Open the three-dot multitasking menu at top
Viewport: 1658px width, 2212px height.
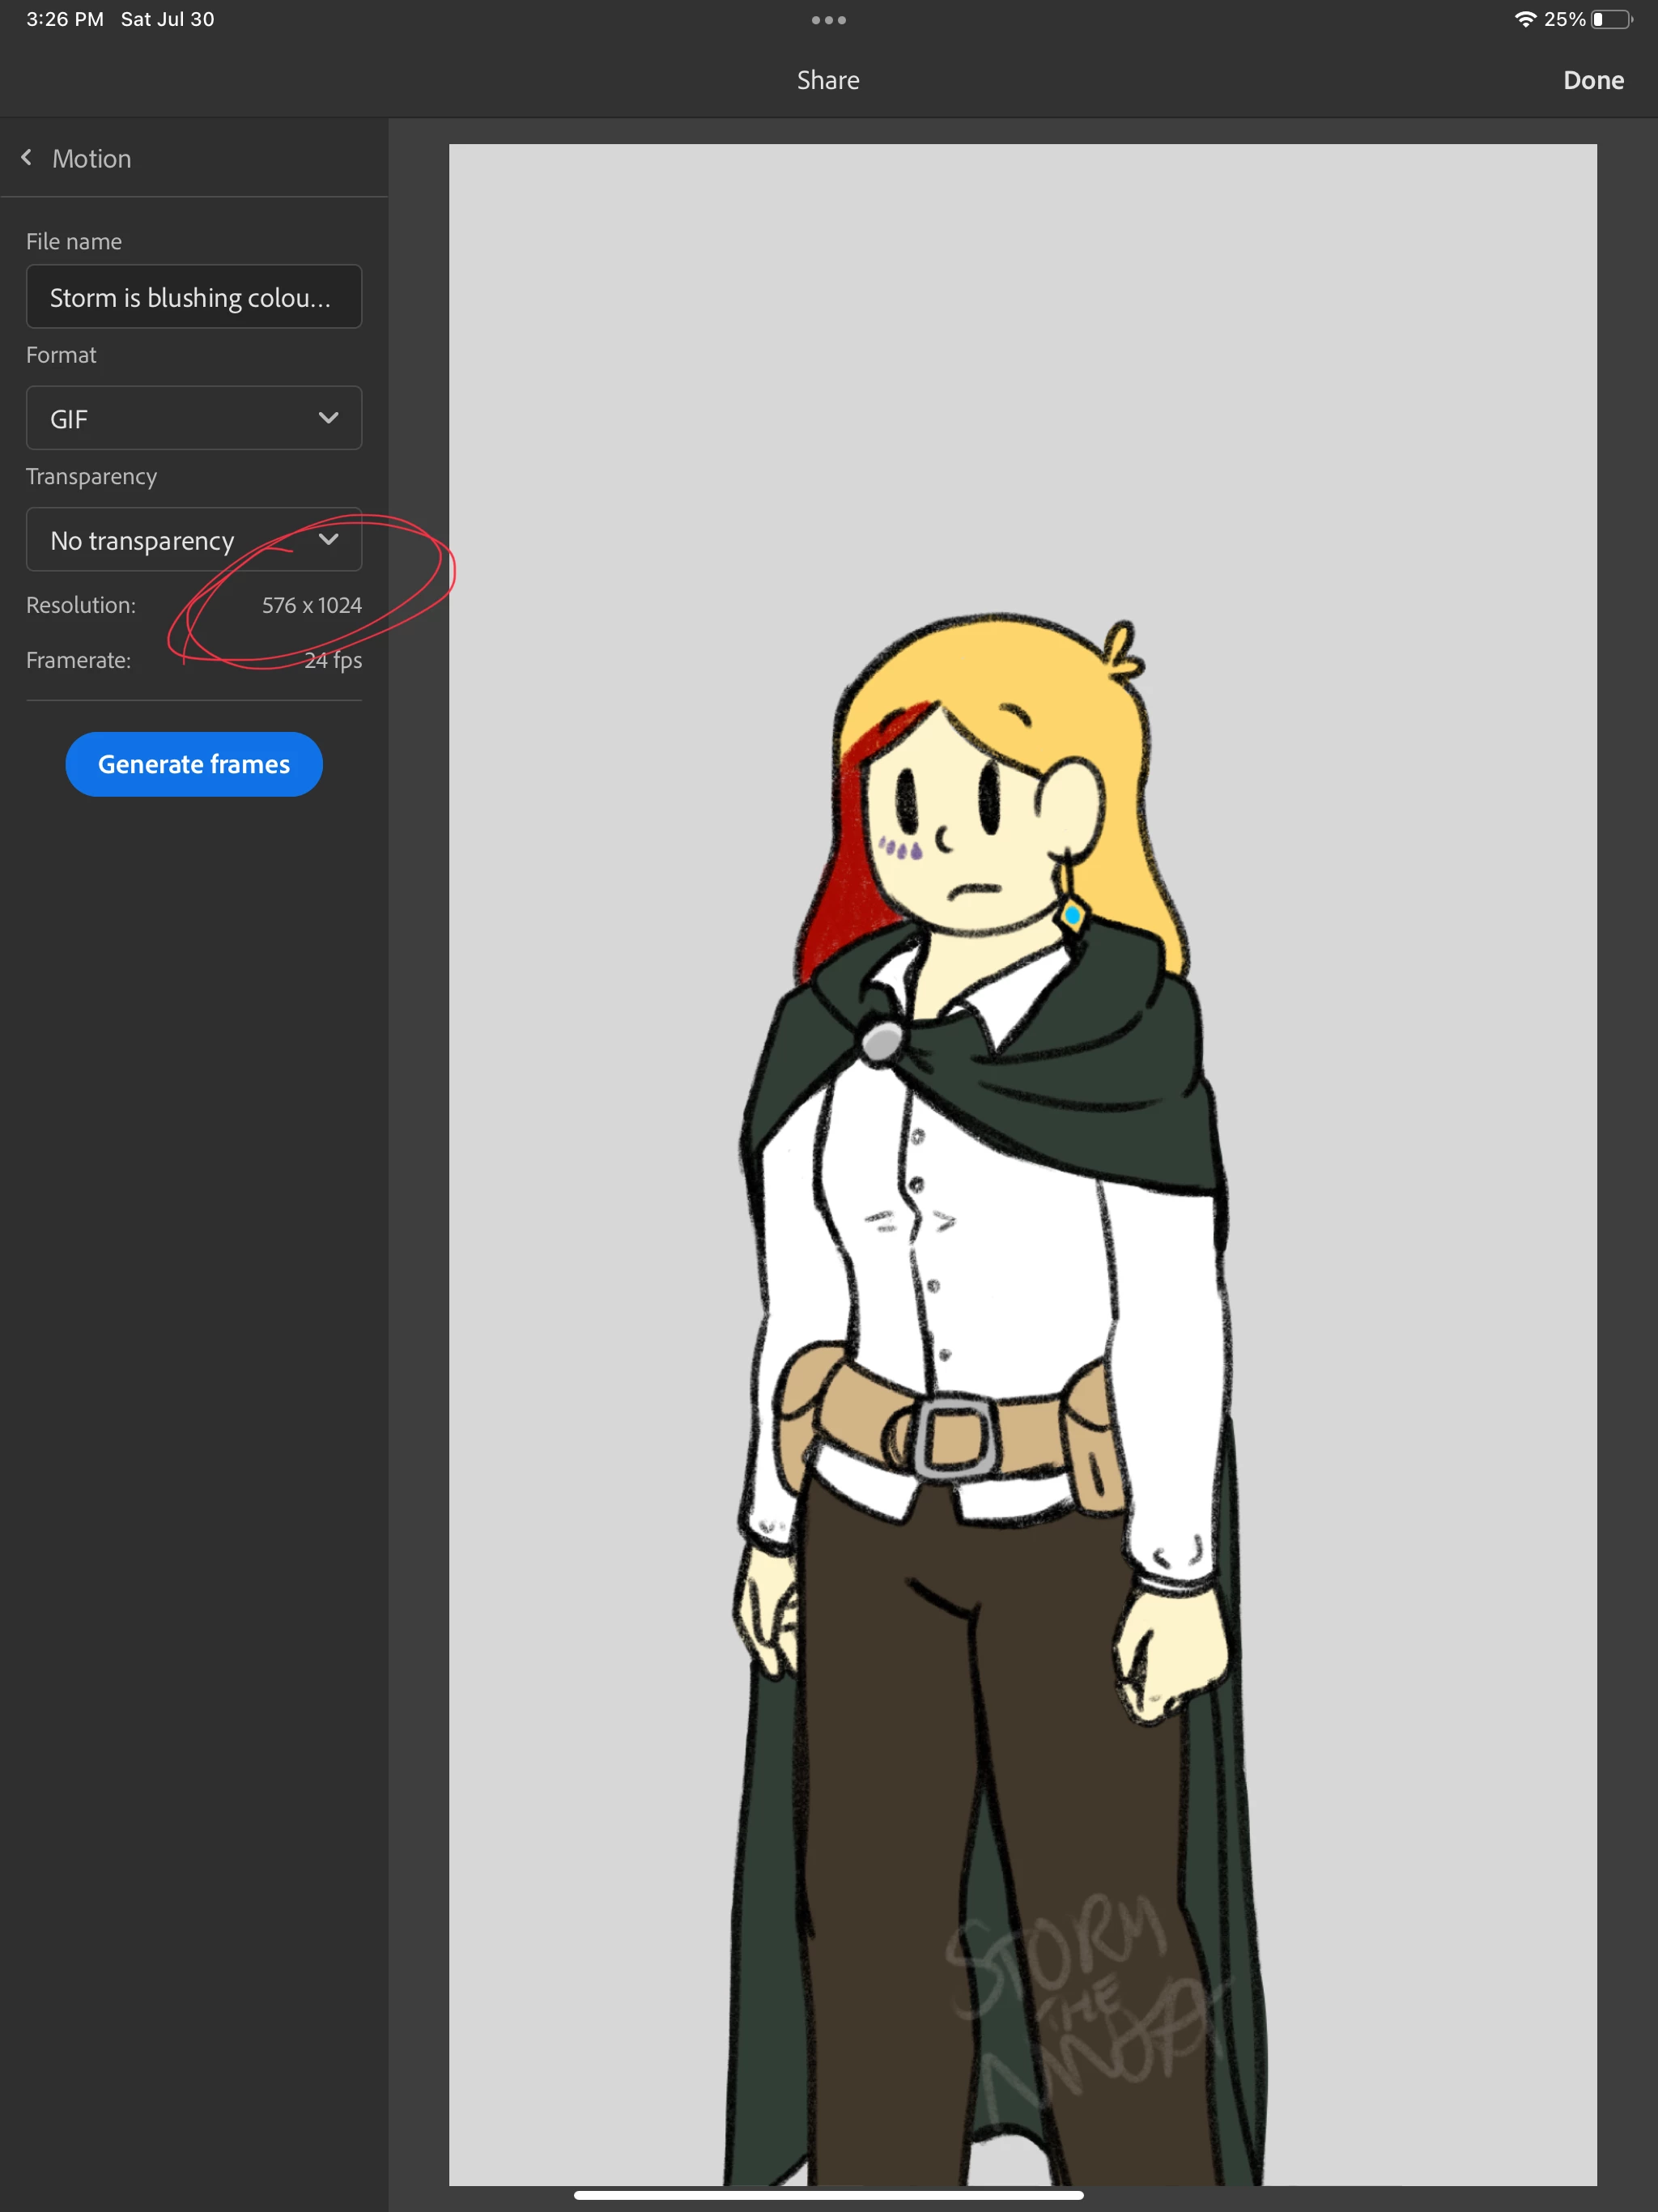click(x=828, y=20)
